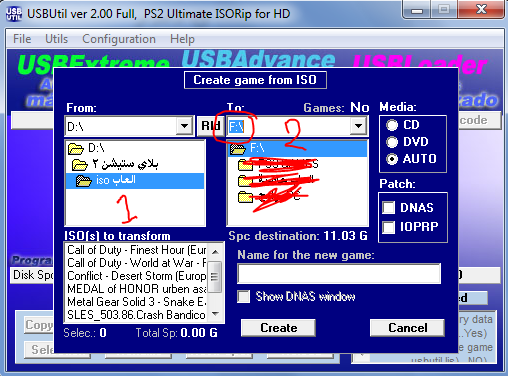Click the USBUtil title bar app icon
The image size is (508, 376).
14,14
